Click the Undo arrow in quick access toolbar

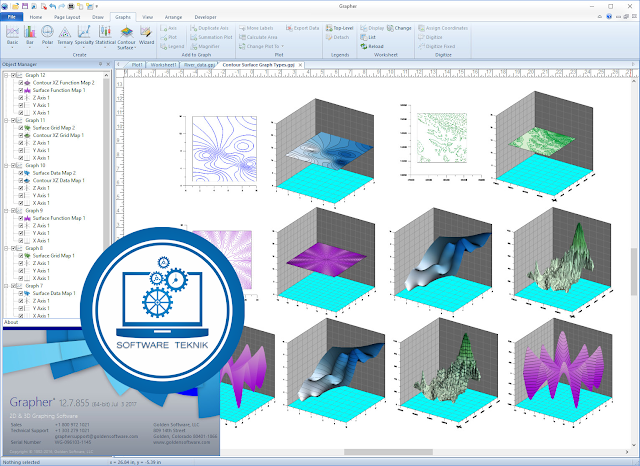coord(53,6)
